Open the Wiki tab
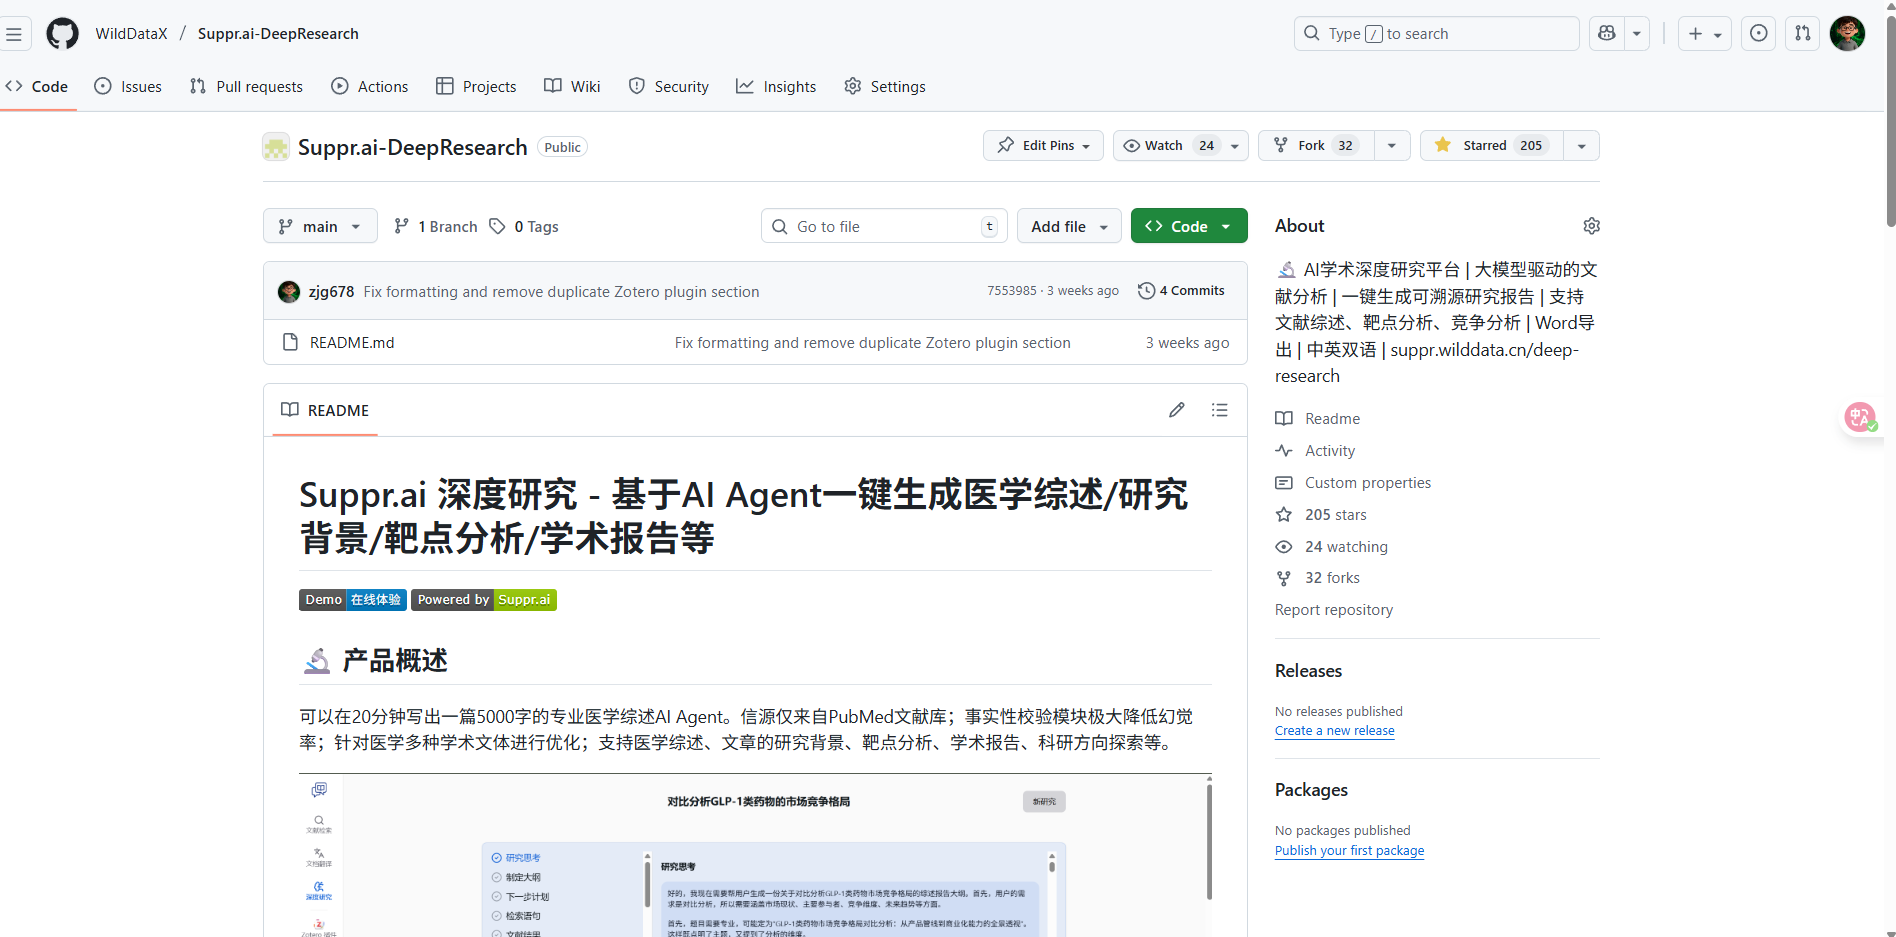Image resolution: width=1896 pixels, height=937 pixels. tap(572, 87)
